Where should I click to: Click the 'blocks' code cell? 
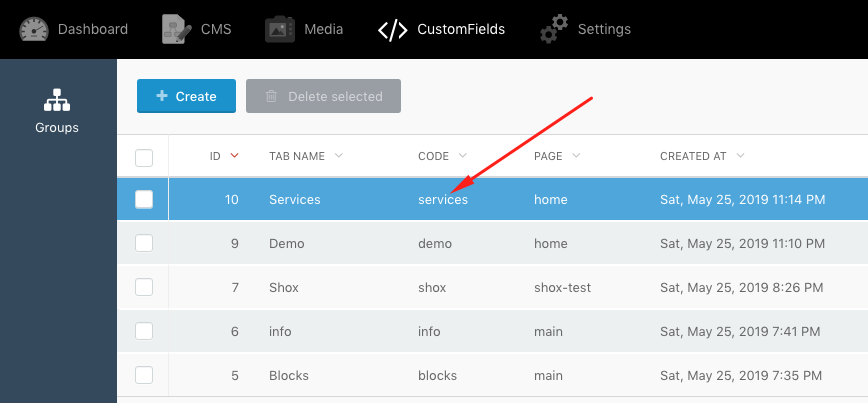tap(437, 376)
